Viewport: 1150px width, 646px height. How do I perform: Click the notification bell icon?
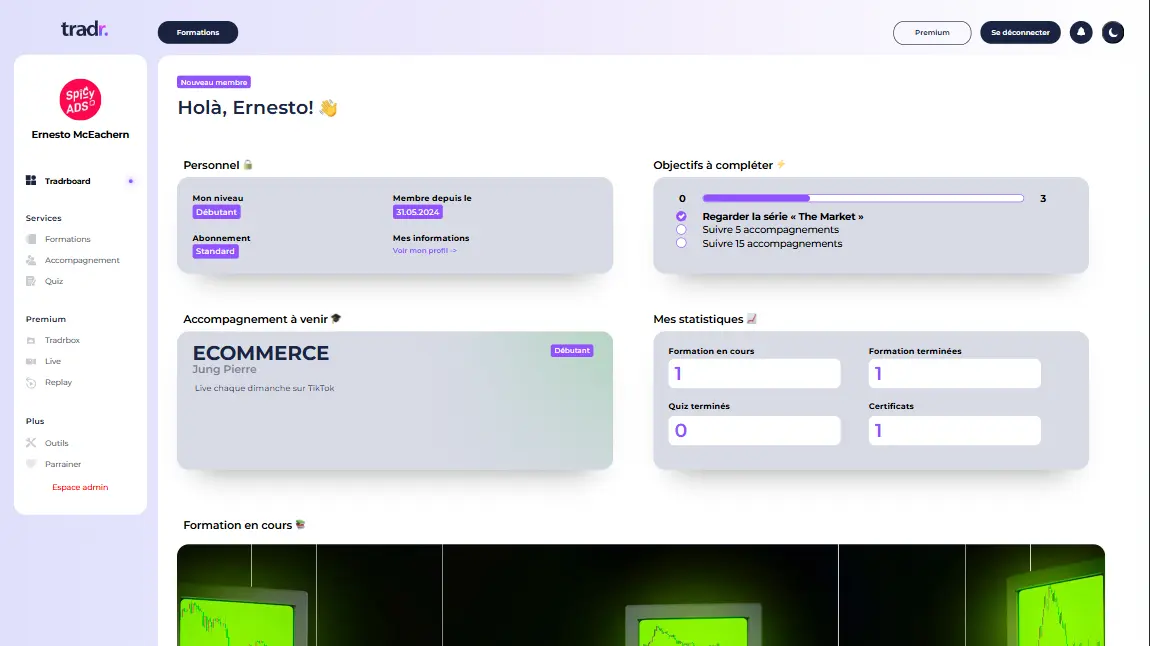pyautogui.click(x=1081, y=33)
